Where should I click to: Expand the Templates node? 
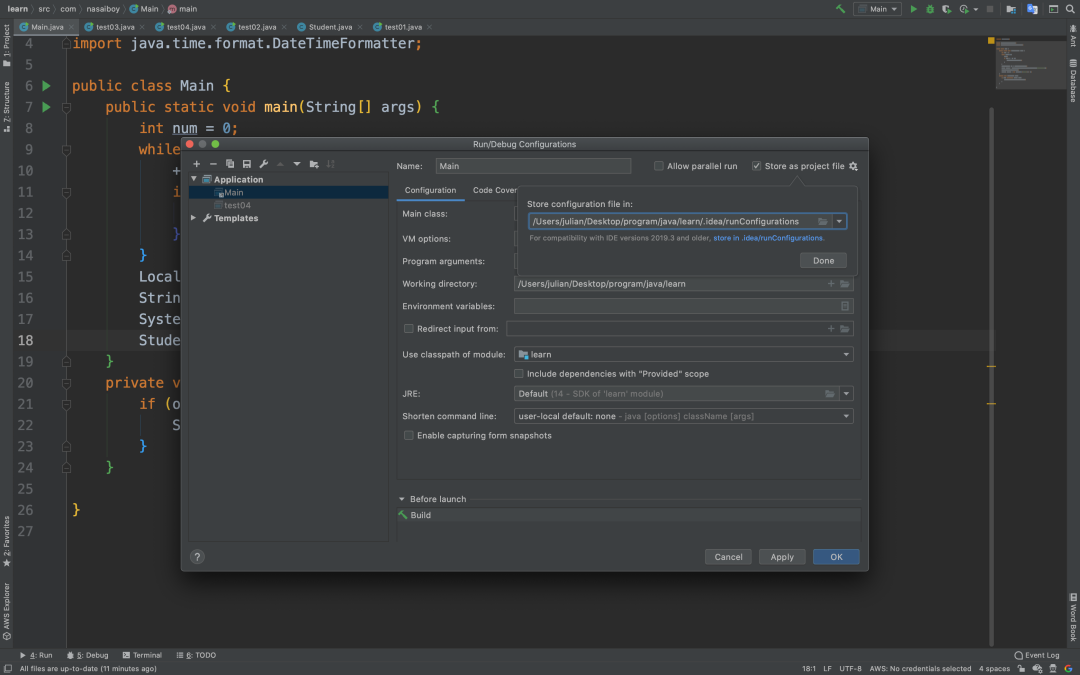click(192, 217)
